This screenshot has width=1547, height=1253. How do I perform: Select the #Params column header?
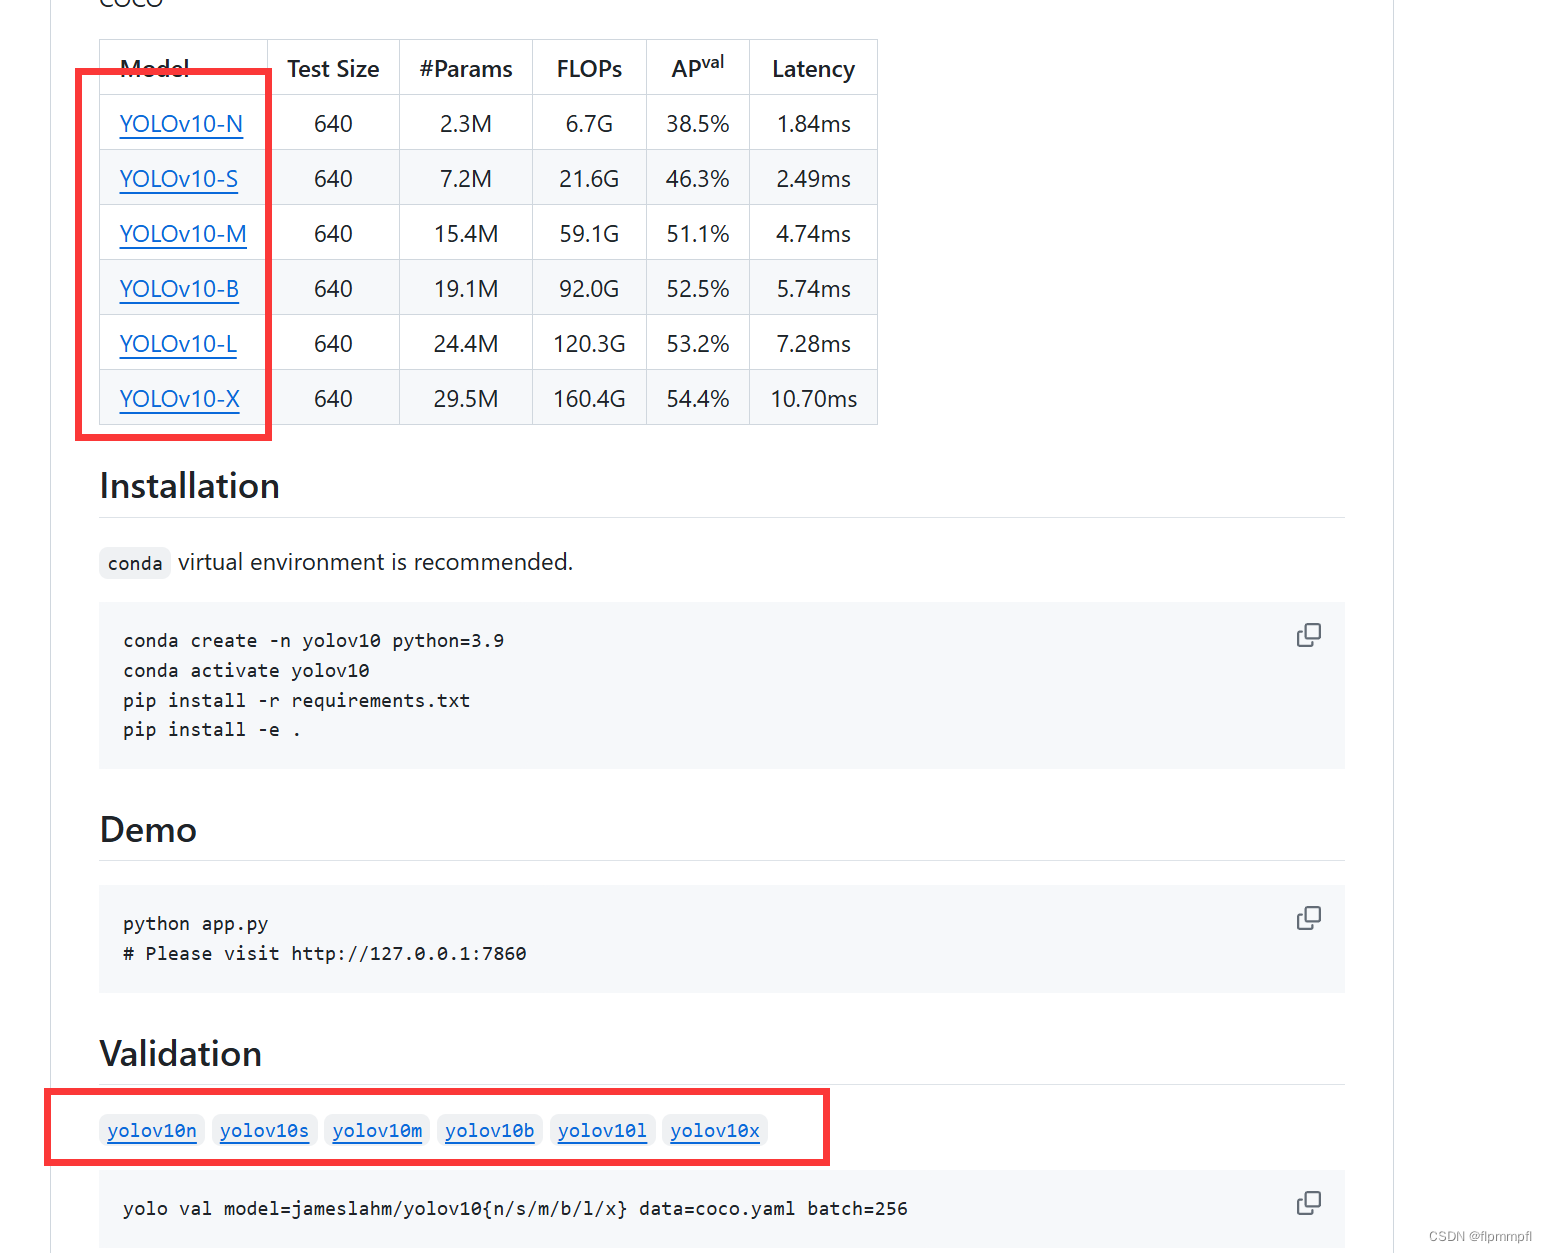466,69
